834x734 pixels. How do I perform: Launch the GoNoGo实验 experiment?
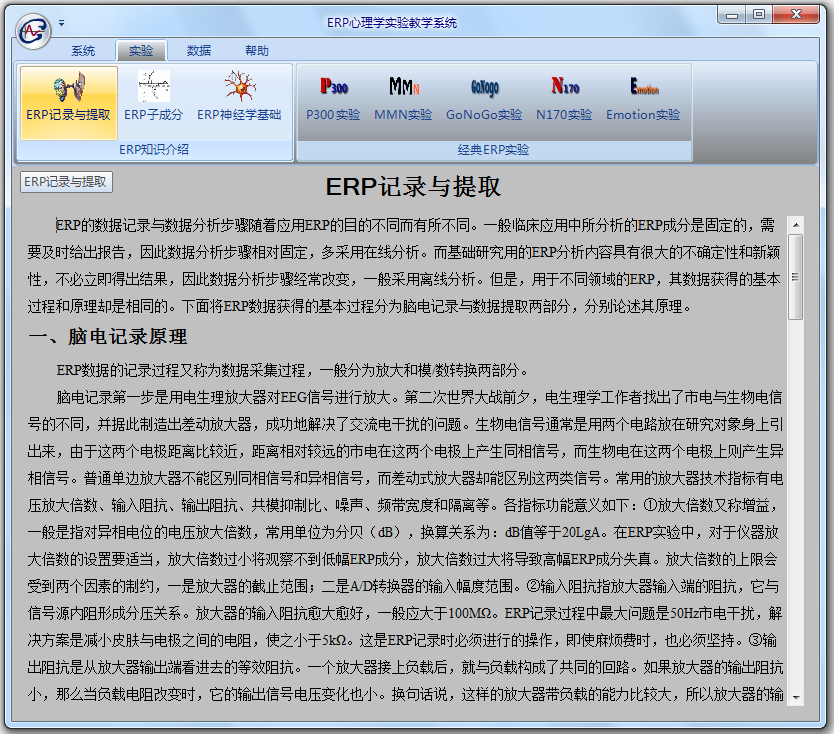coord(484,101)
